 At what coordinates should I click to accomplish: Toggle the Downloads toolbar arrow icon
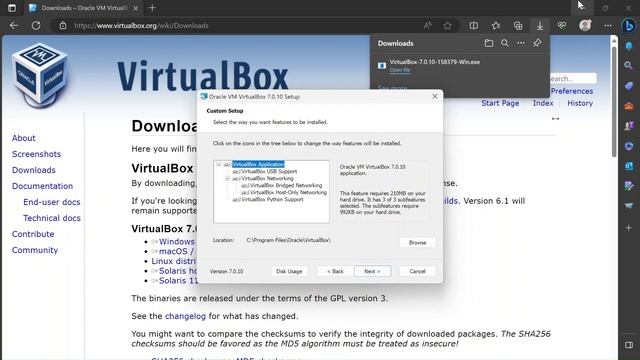(x=540, y=25)
